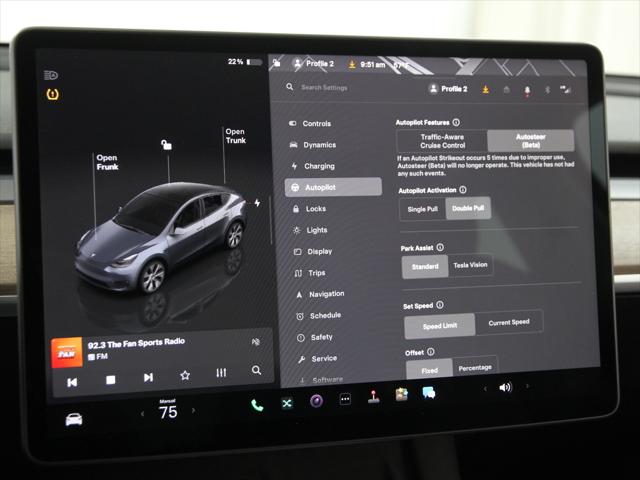This screenshot has height=480, width=640.
Task: Tap the bell notifications icon
Action: pyautogui.click(x=527, y=90)
